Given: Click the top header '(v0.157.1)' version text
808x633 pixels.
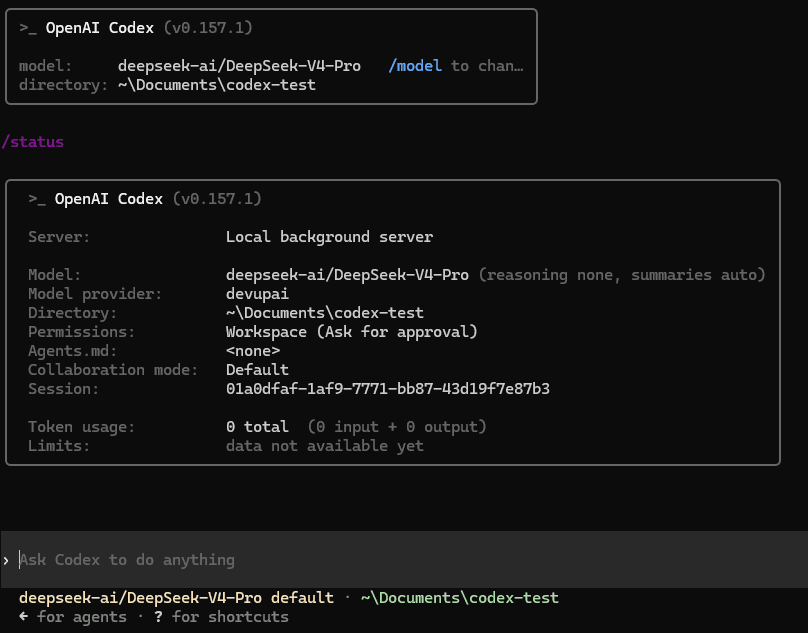Looking at the screenshot, I should (x=208, y=28).
